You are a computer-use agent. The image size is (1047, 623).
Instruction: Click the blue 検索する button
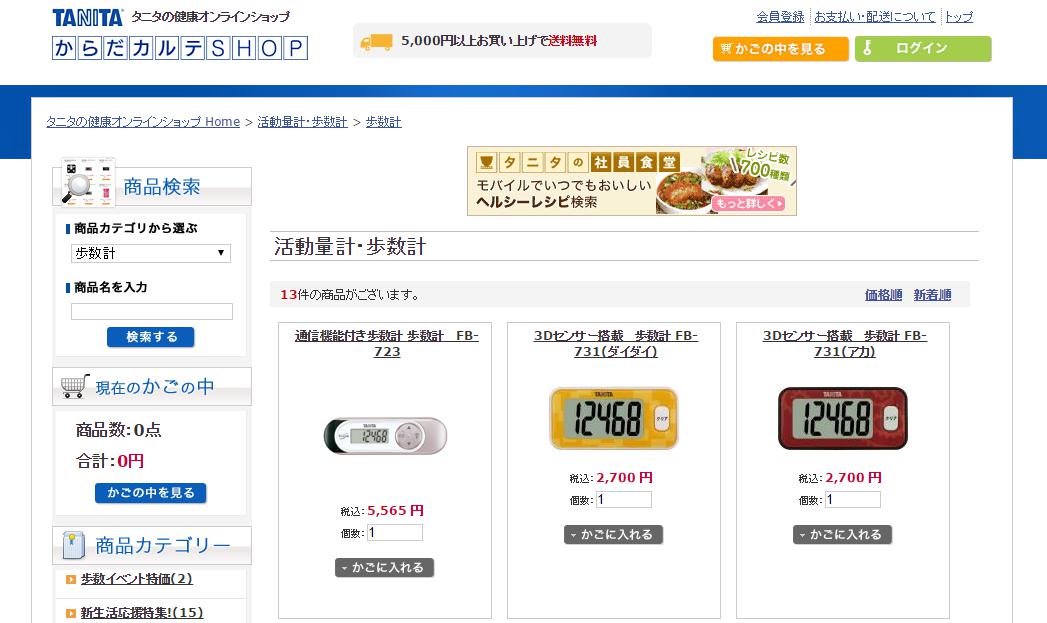click(151, 337)
